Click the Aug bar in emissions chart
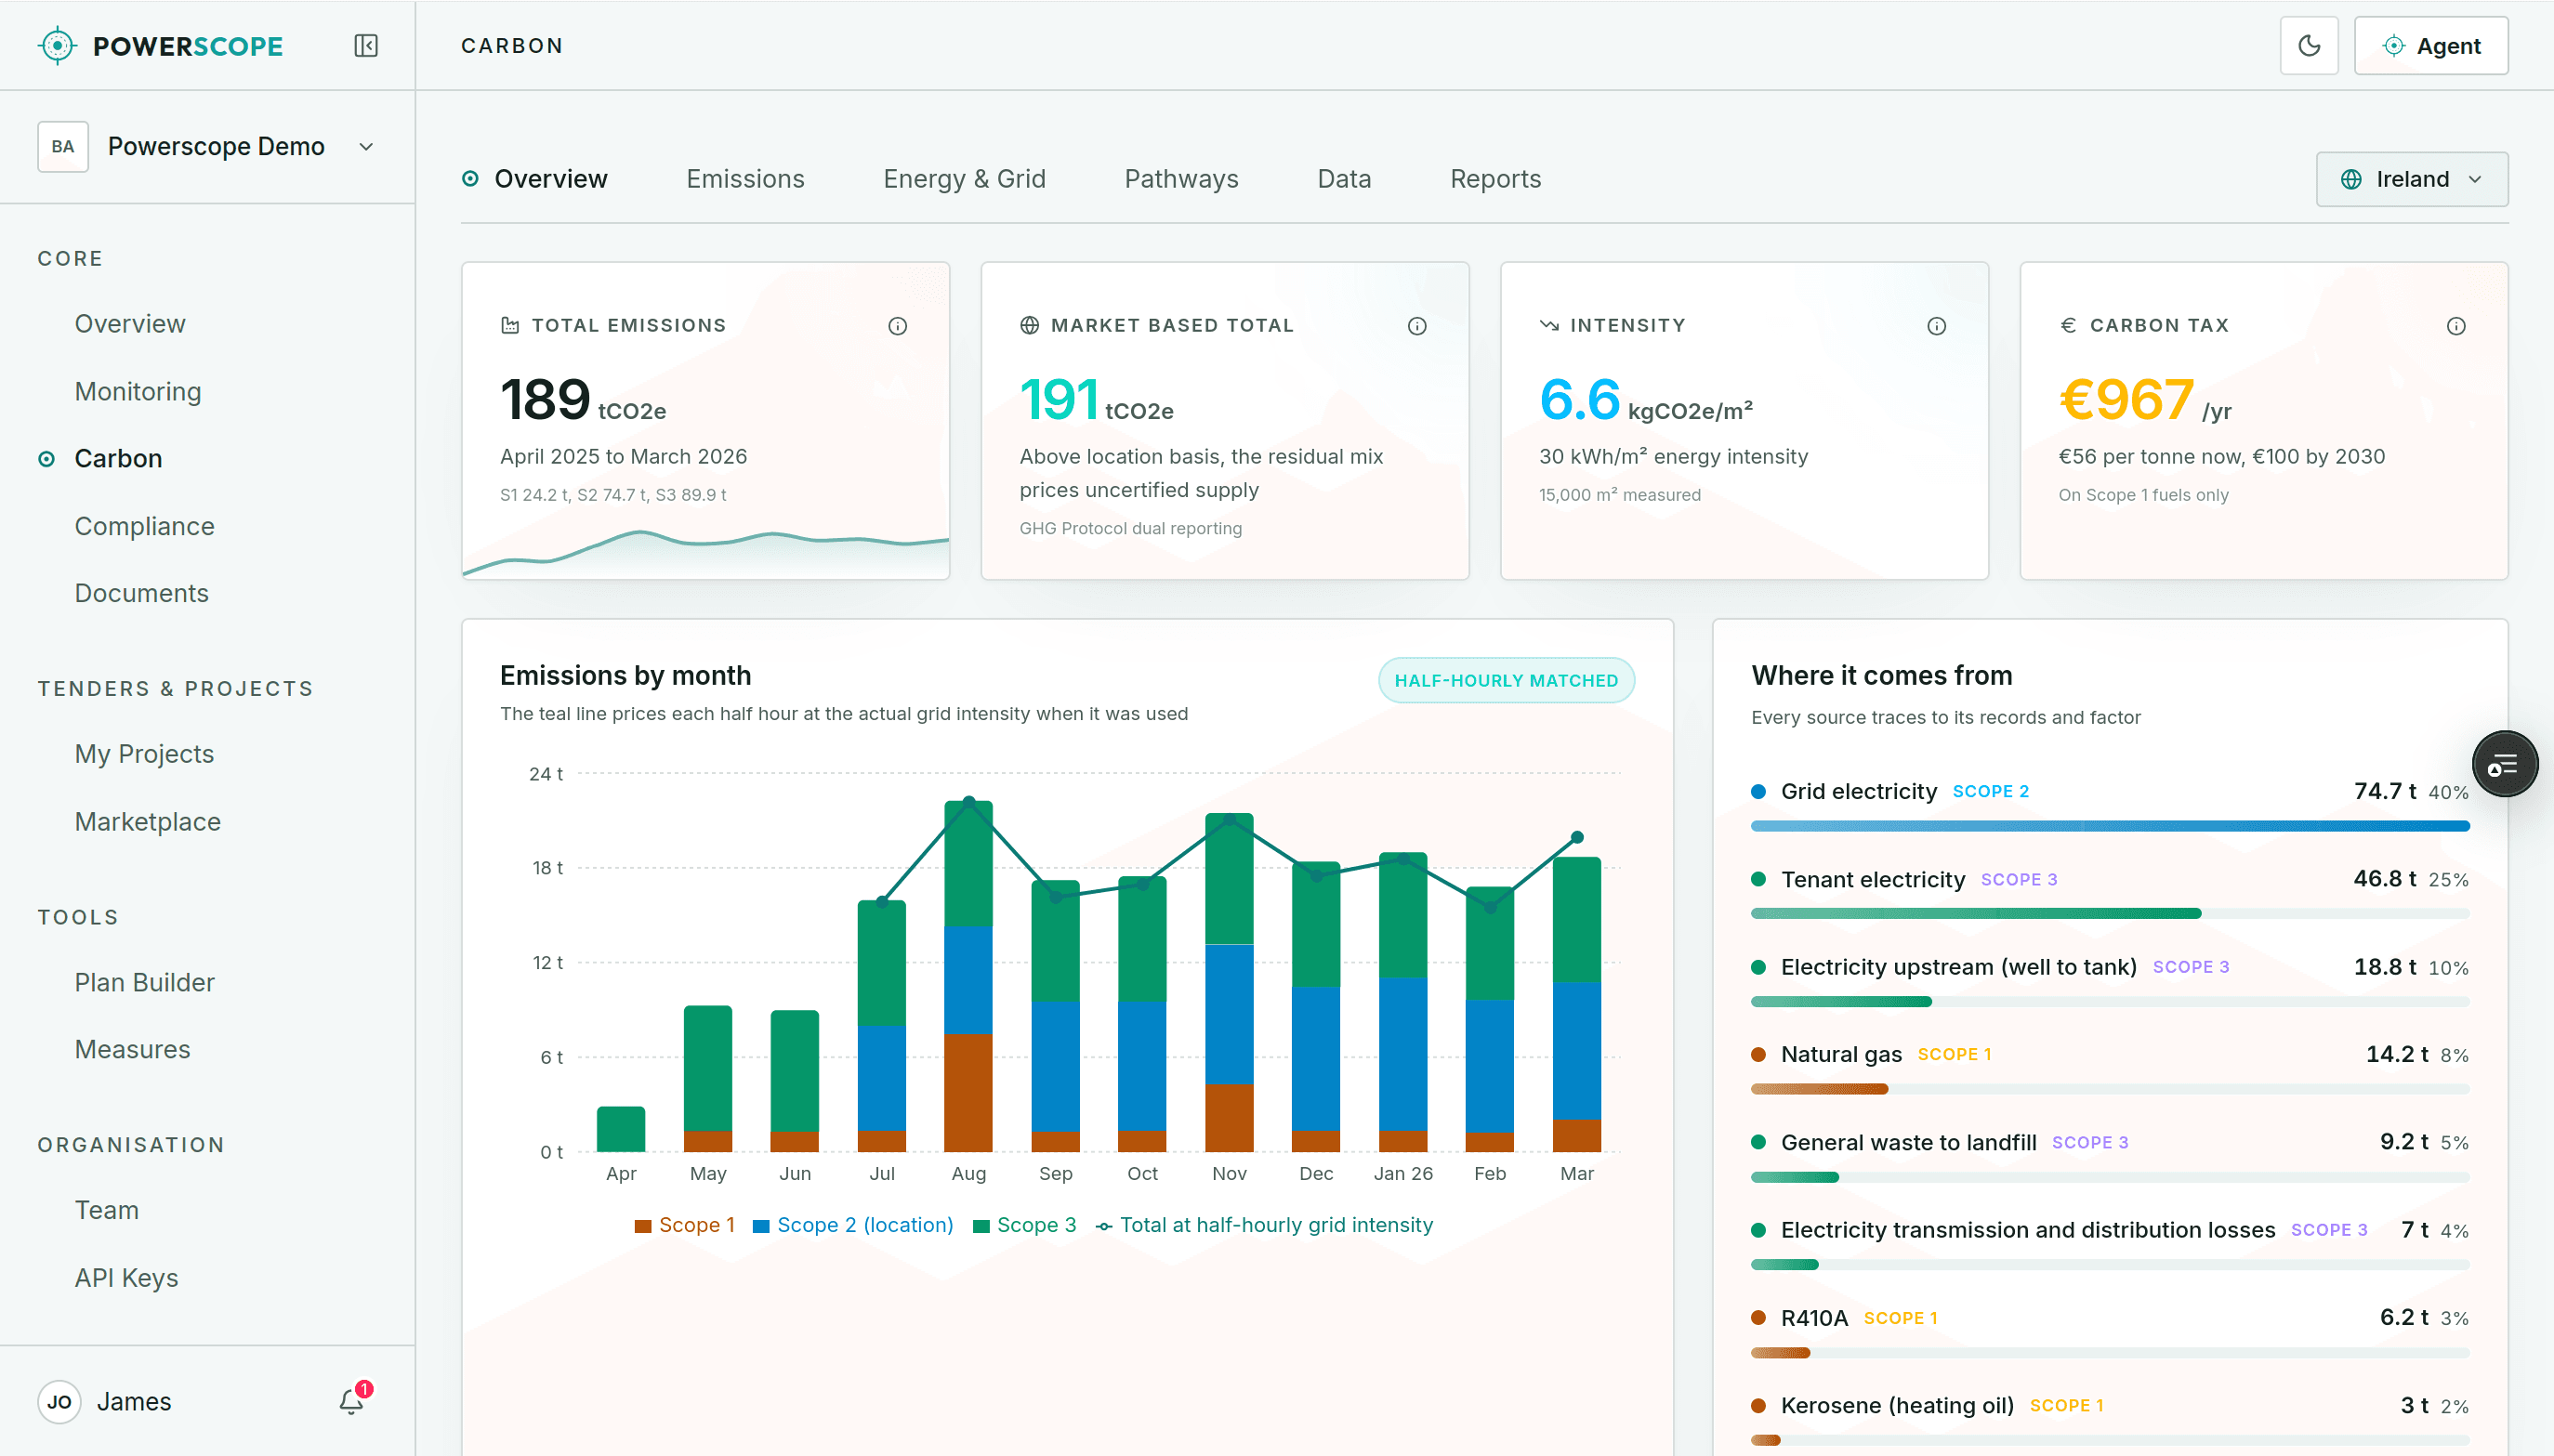This screenshot has height=1456, width=2554. [968, 976]
